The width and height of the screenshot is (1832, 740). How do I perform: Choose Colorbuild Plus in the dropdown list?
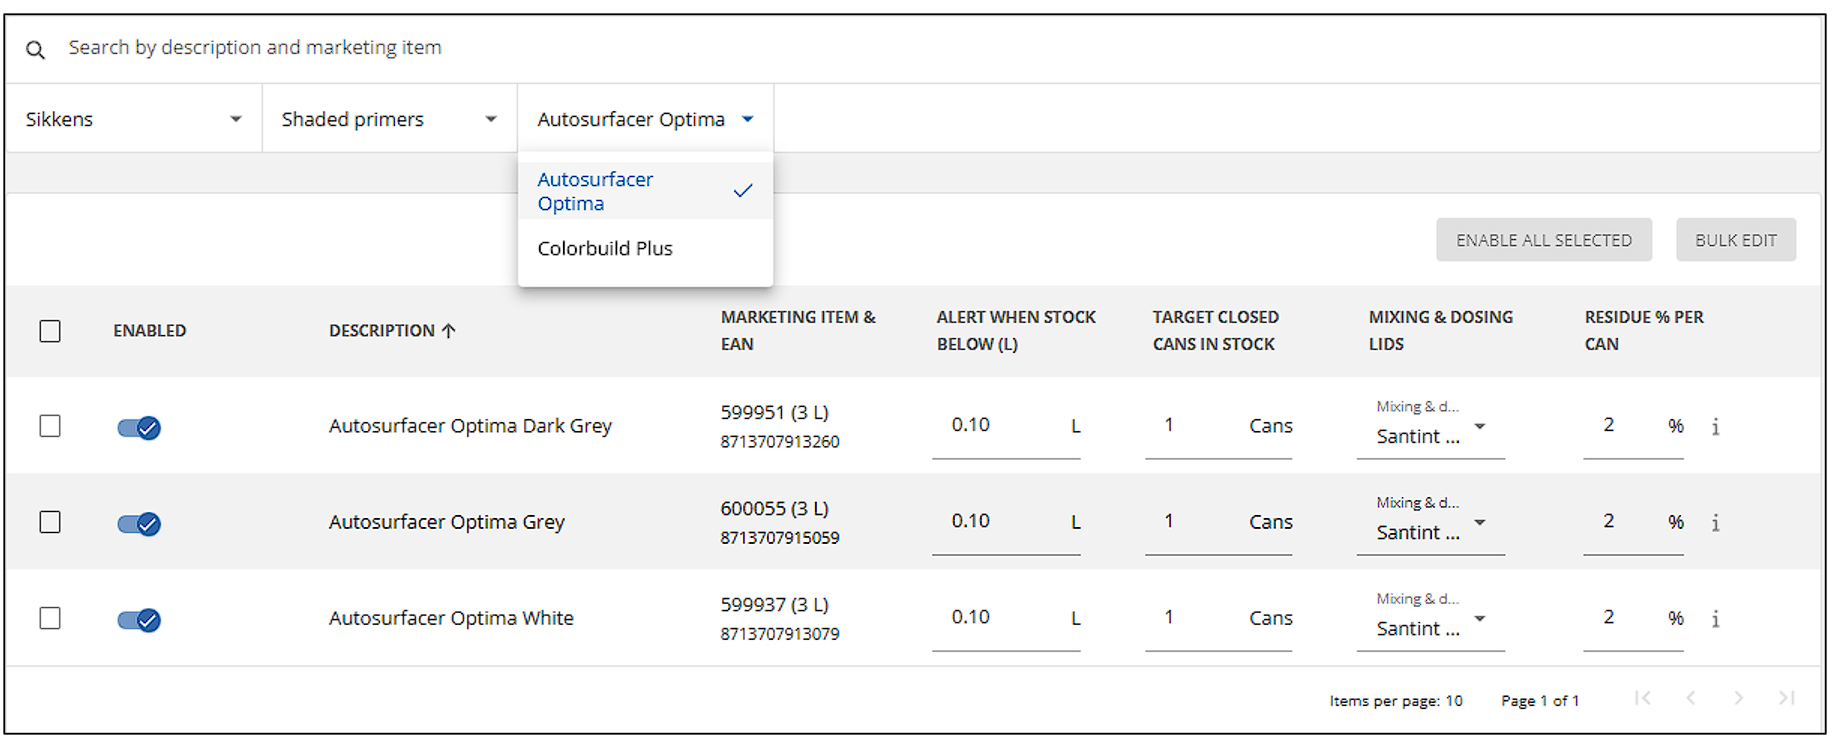(646, 249)
